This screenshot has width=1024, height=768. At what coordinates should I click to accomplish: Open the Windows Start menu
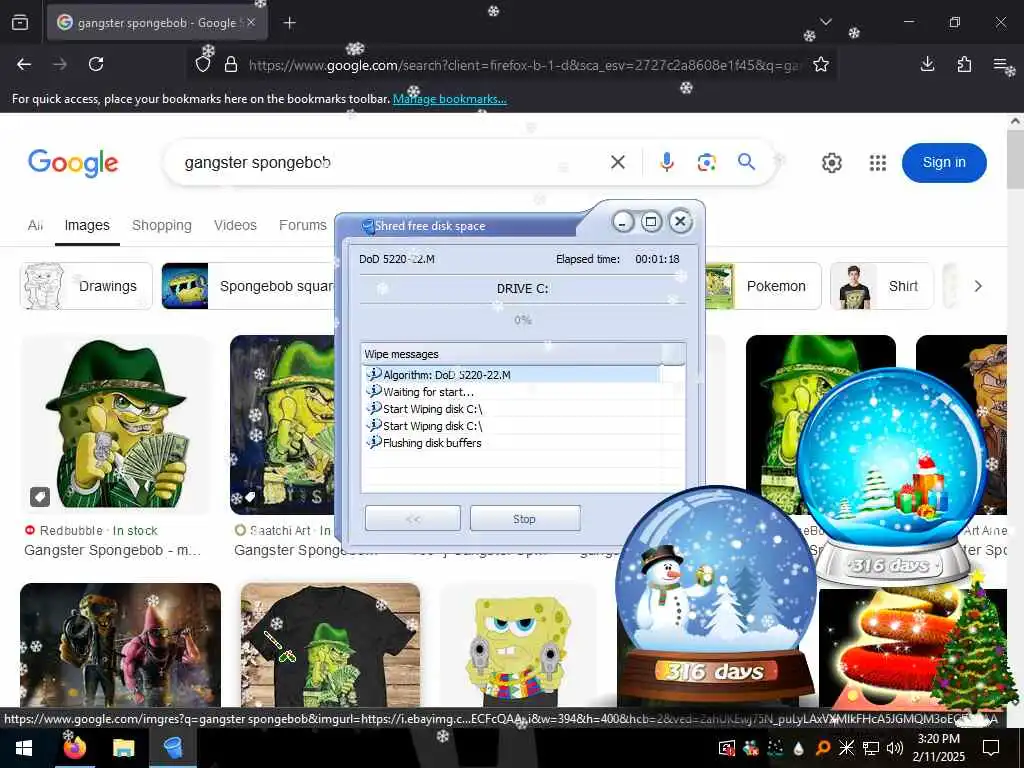point(24,748)
